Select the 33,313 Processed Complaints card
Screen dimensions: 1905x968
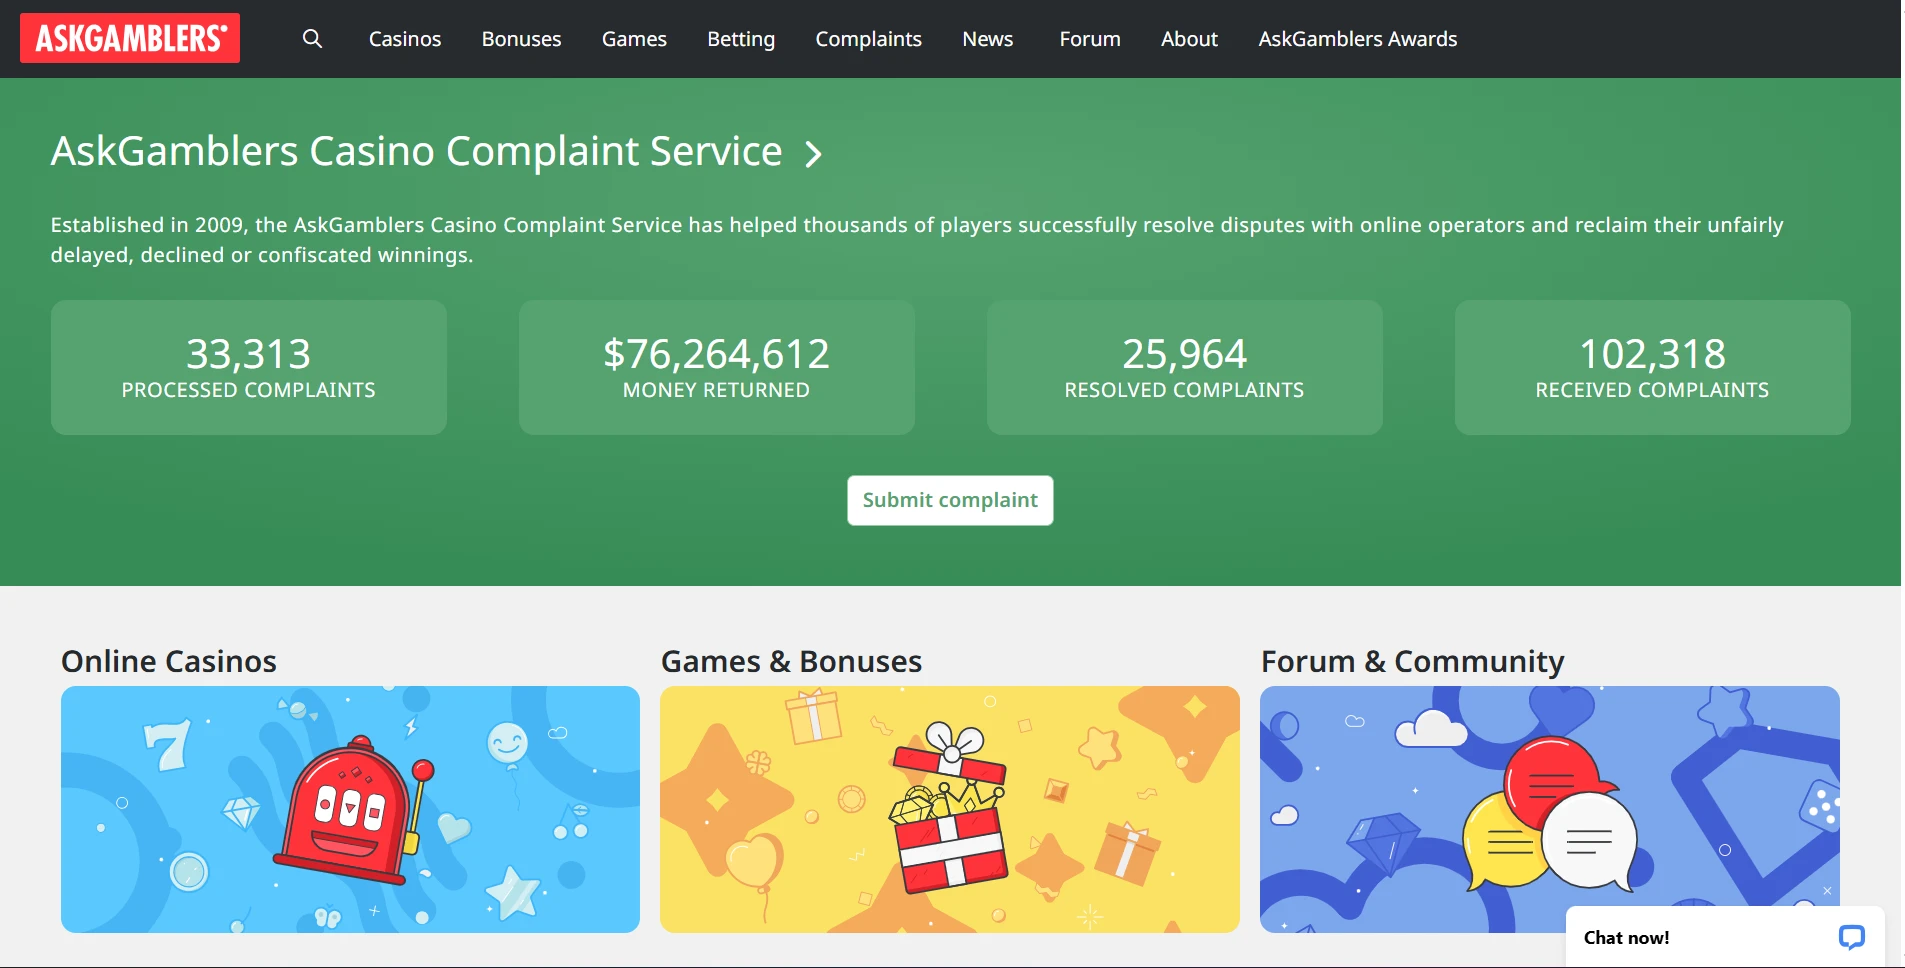point(249,367)
